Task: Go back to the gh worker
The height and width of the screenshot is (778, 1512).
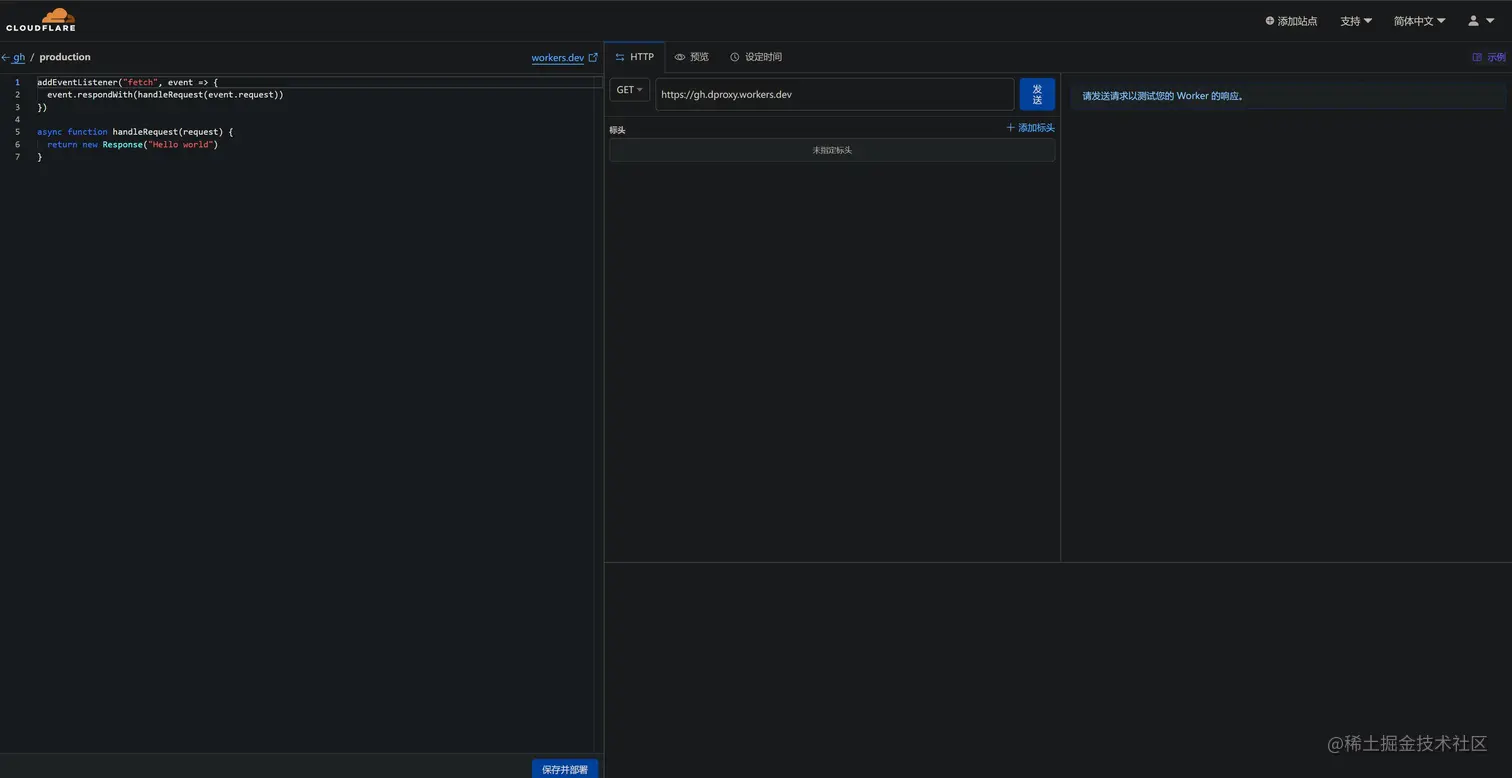Action: pyautogui.click(x=13, y=57)
